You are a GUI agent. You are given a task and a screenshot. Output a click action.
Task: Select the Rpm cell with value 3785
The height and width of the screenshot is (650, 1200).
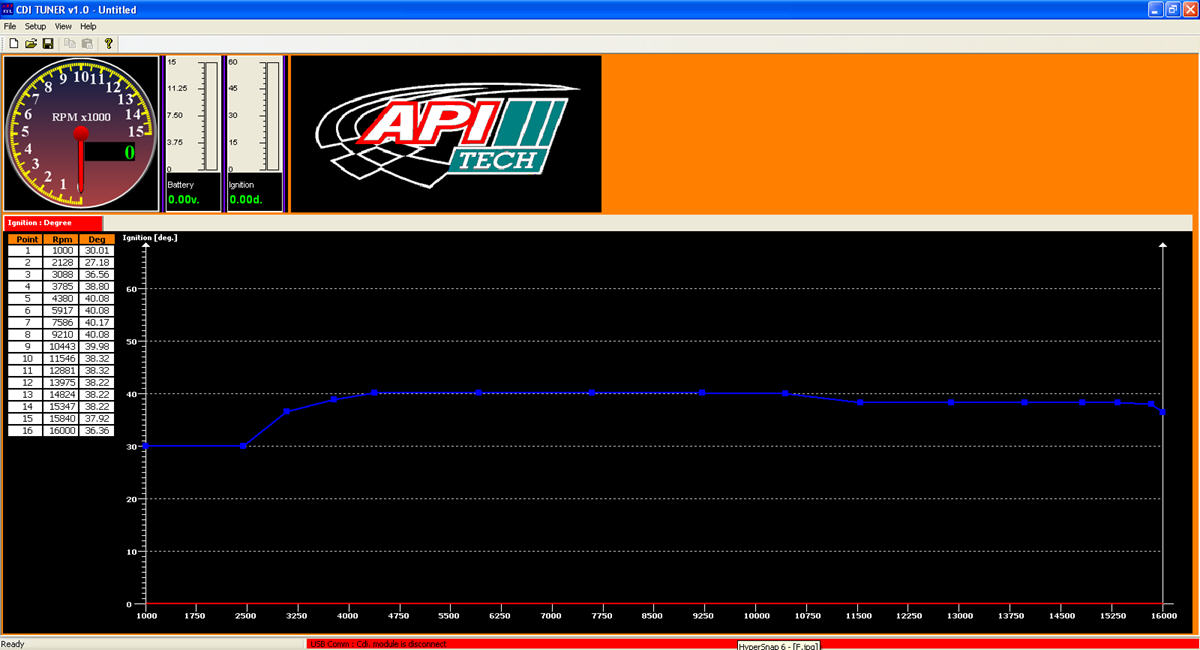(63, 286)
